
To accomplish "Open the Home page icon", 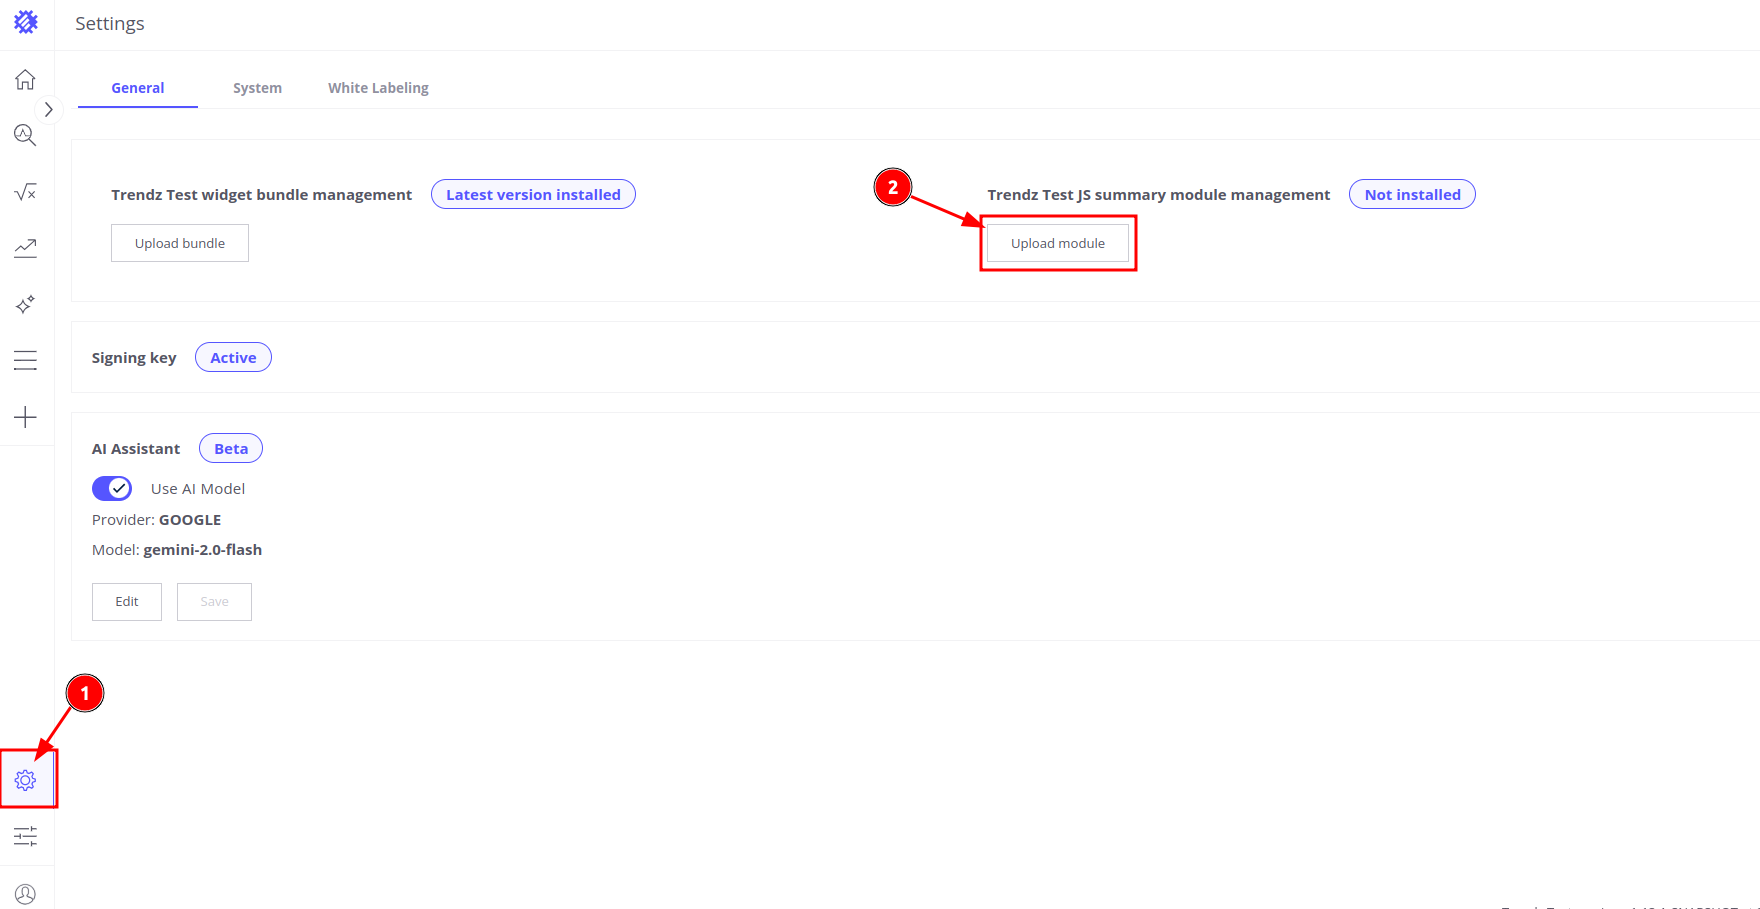I will (x=26, y=80).
